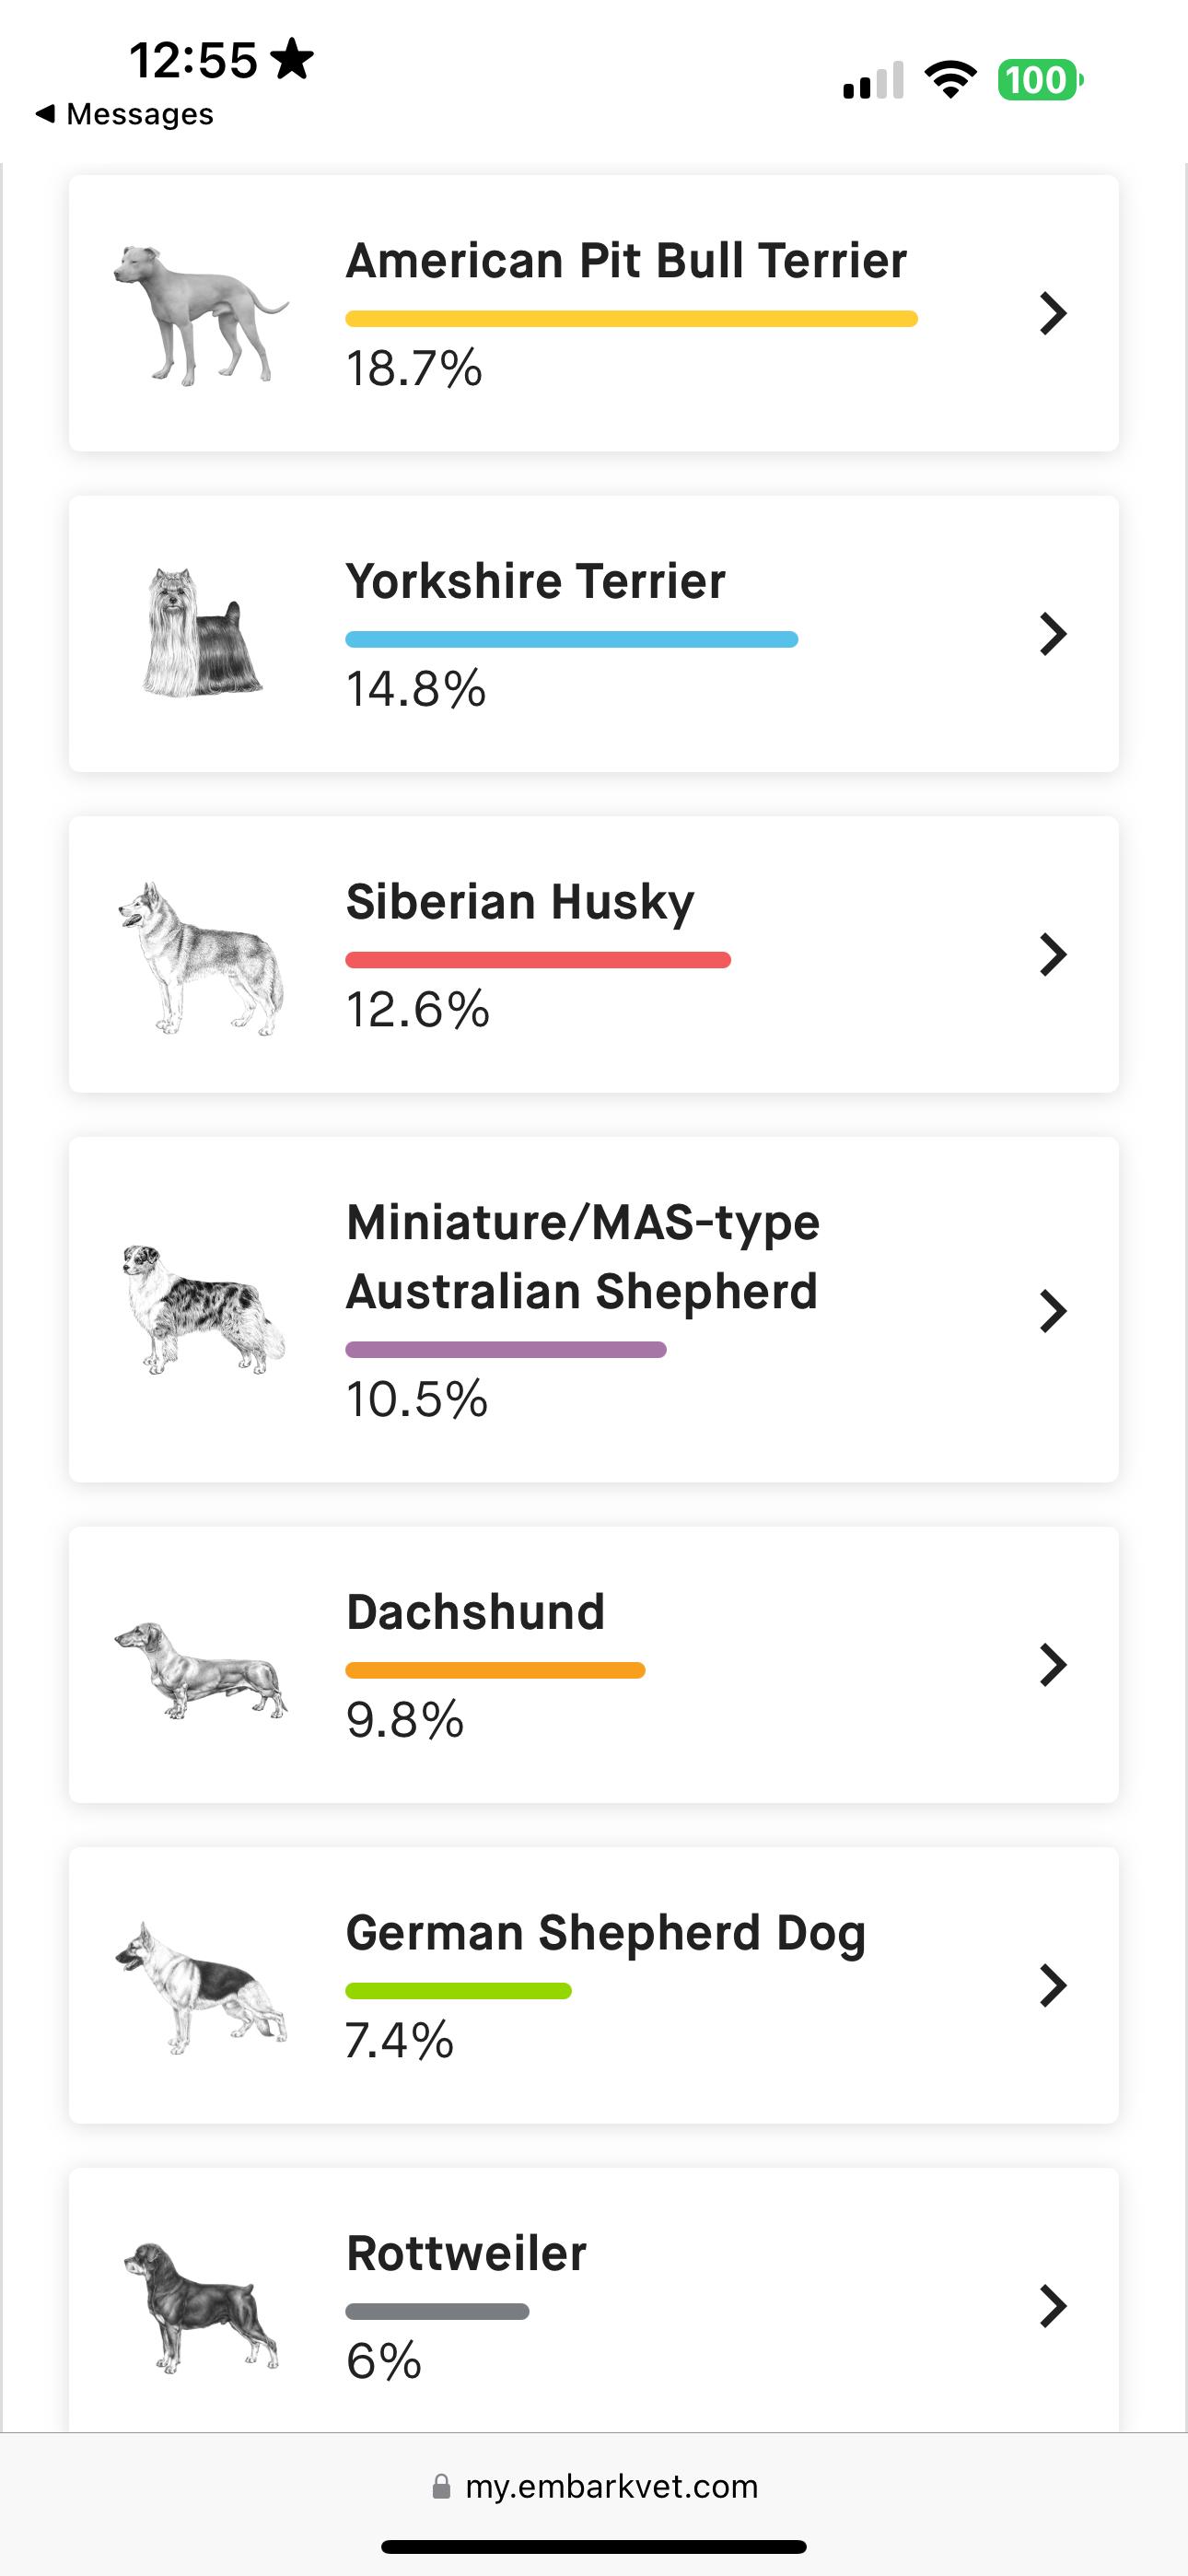
Task: Expand the Siberian Husky chevron arrow
Action: click(1053, 955)
